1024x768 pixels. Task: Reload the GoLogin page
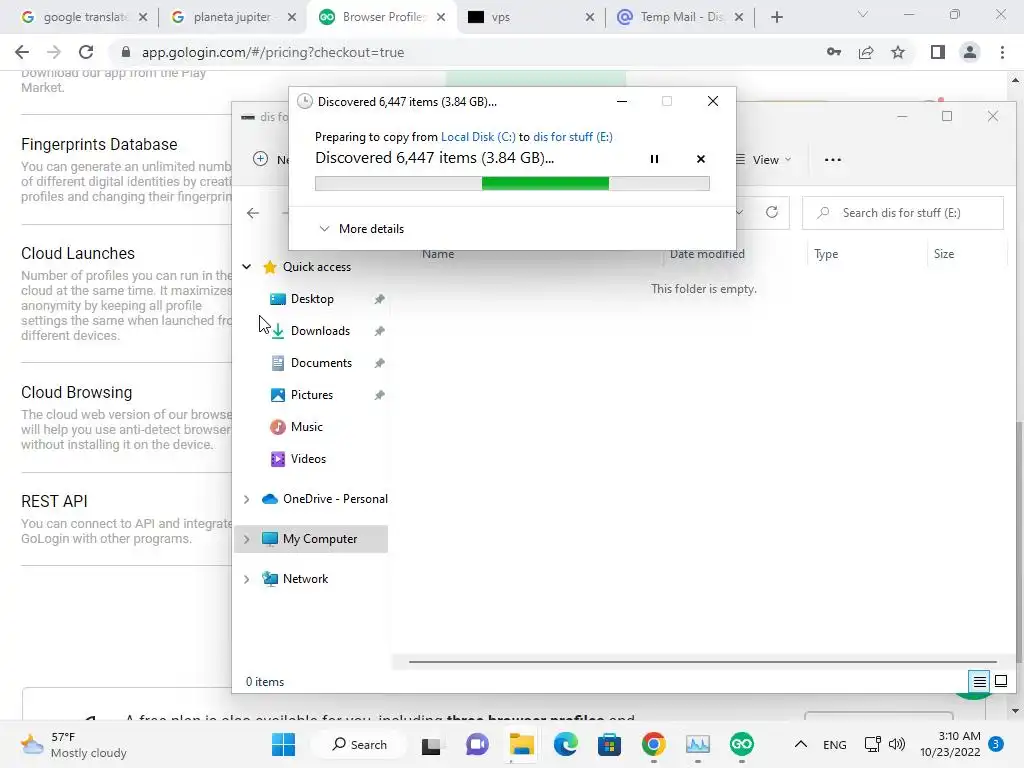click(x=86, y=52)
